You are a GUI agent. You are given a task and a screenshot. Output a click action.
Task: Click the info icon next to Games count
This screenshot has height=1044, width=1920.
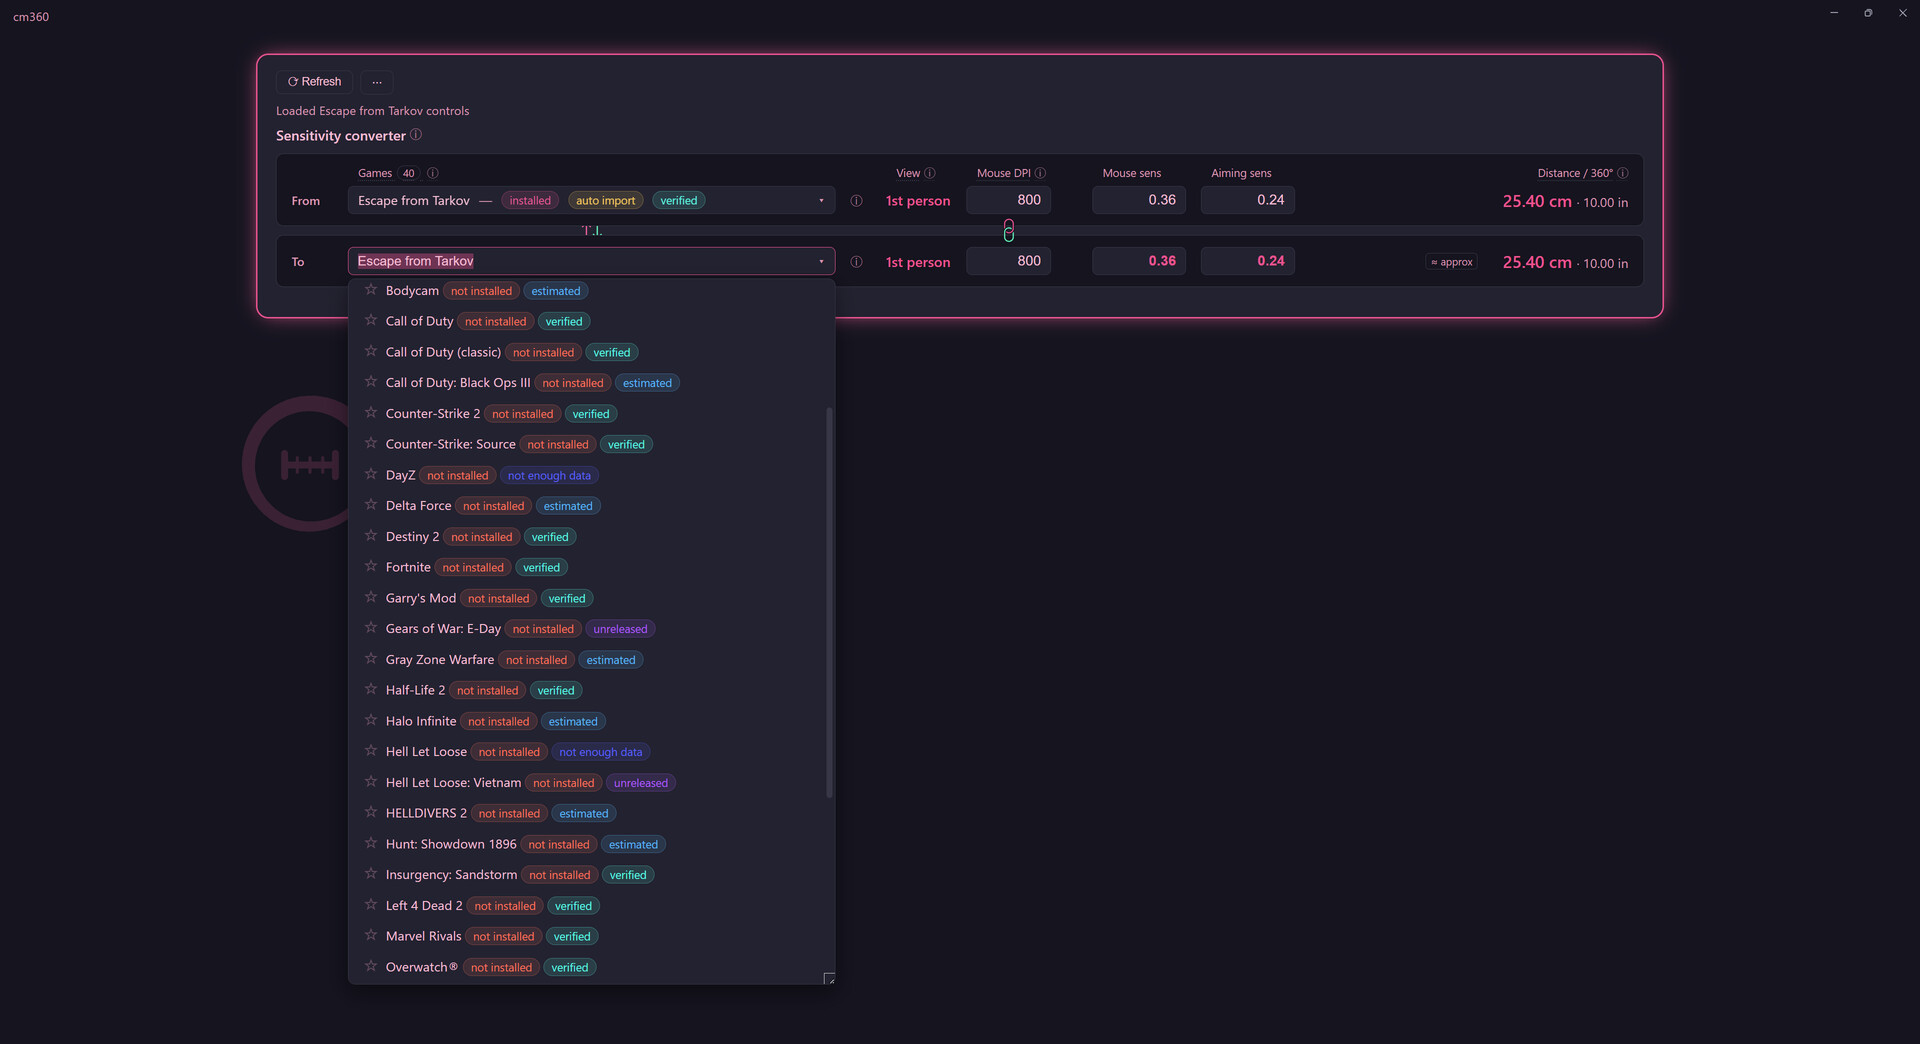[x=433, y=173]
